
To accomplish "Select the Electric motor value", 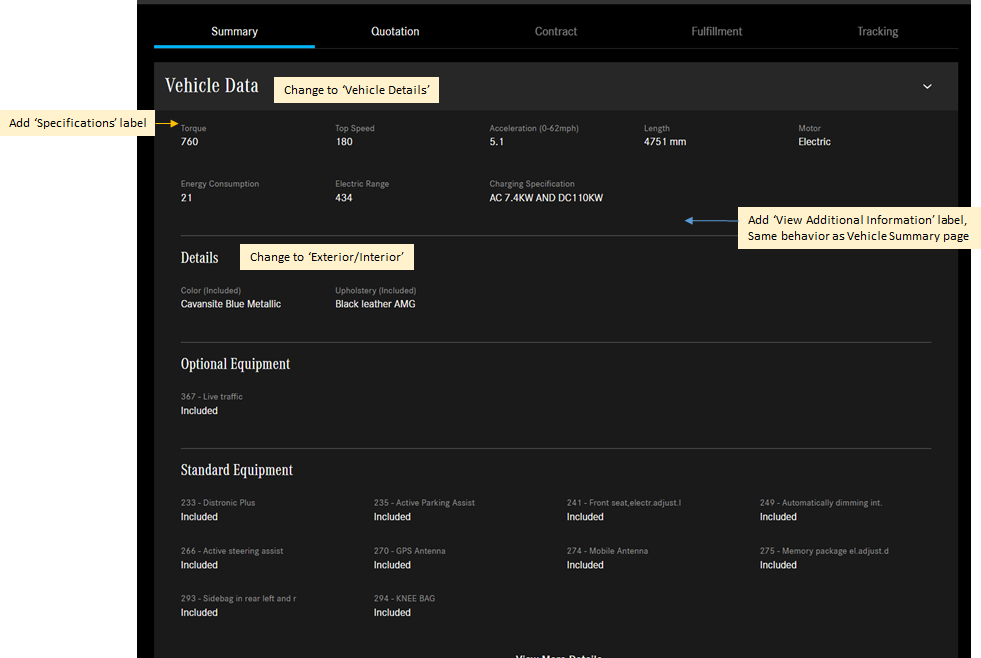I will coord(815,142).
